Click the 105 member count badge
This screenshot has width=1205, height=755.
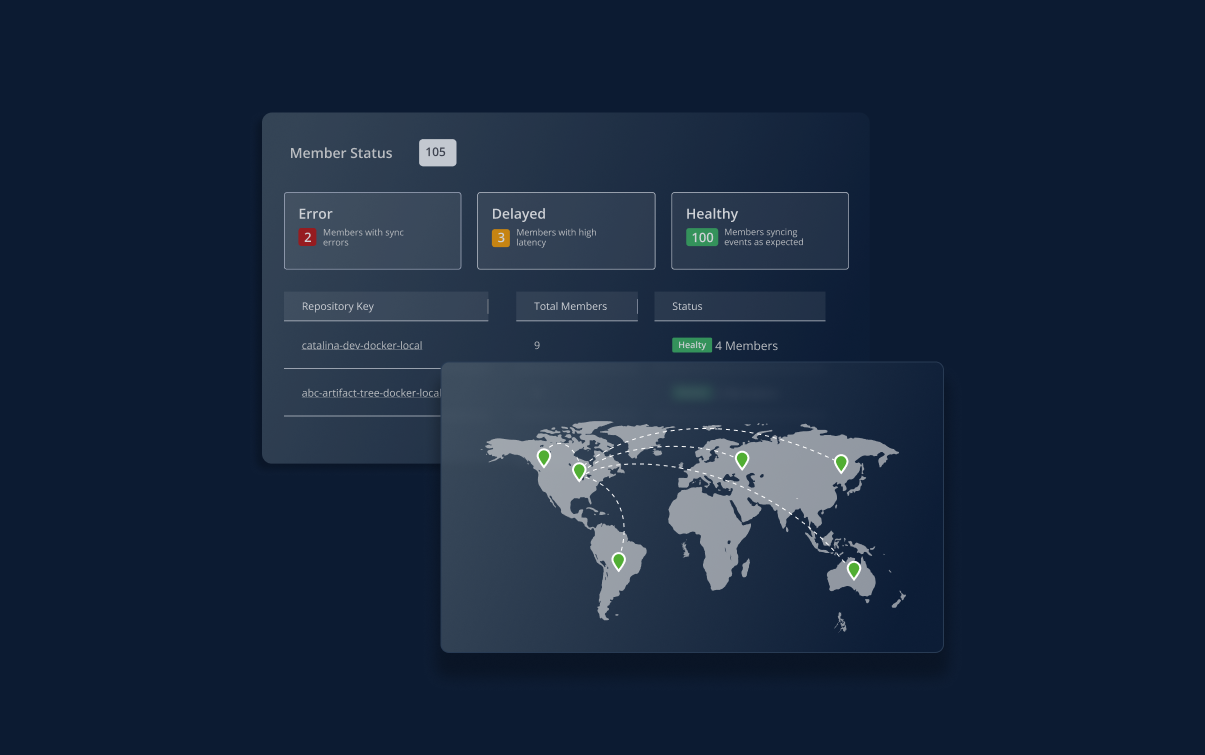click(x=437, y=153)
